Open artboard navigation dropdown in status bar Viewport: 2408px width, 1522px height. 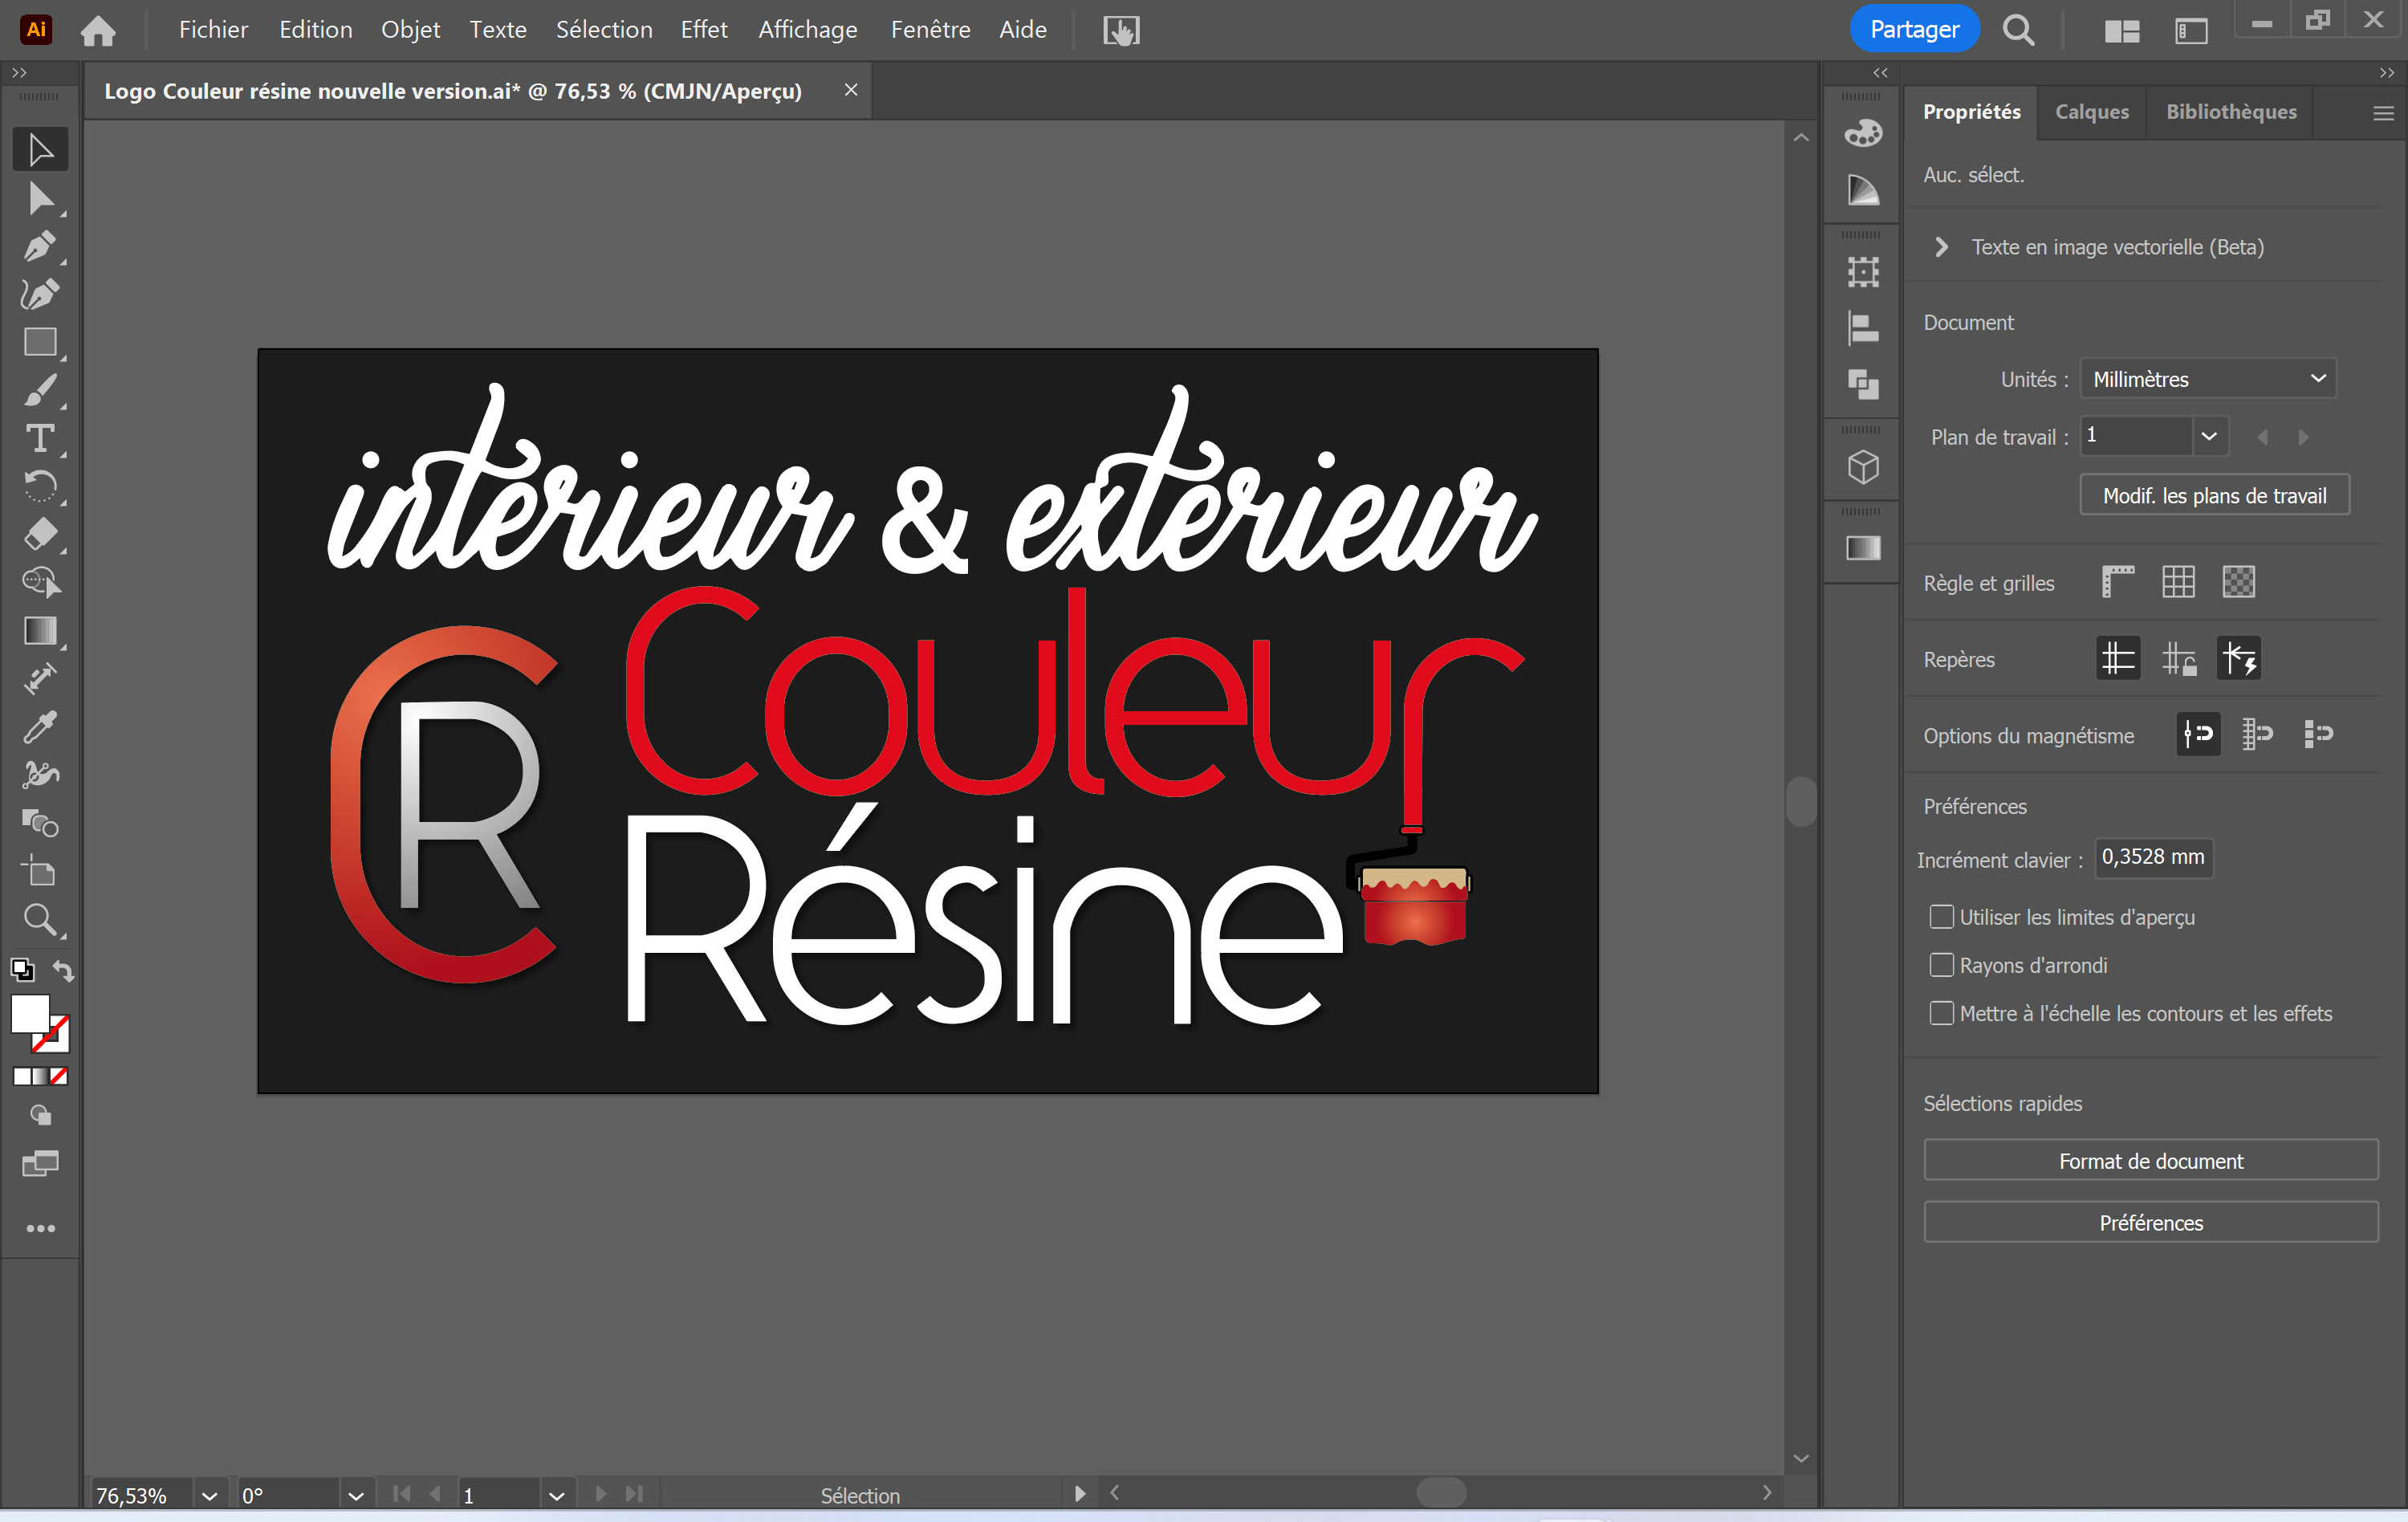pos(556,1496)
